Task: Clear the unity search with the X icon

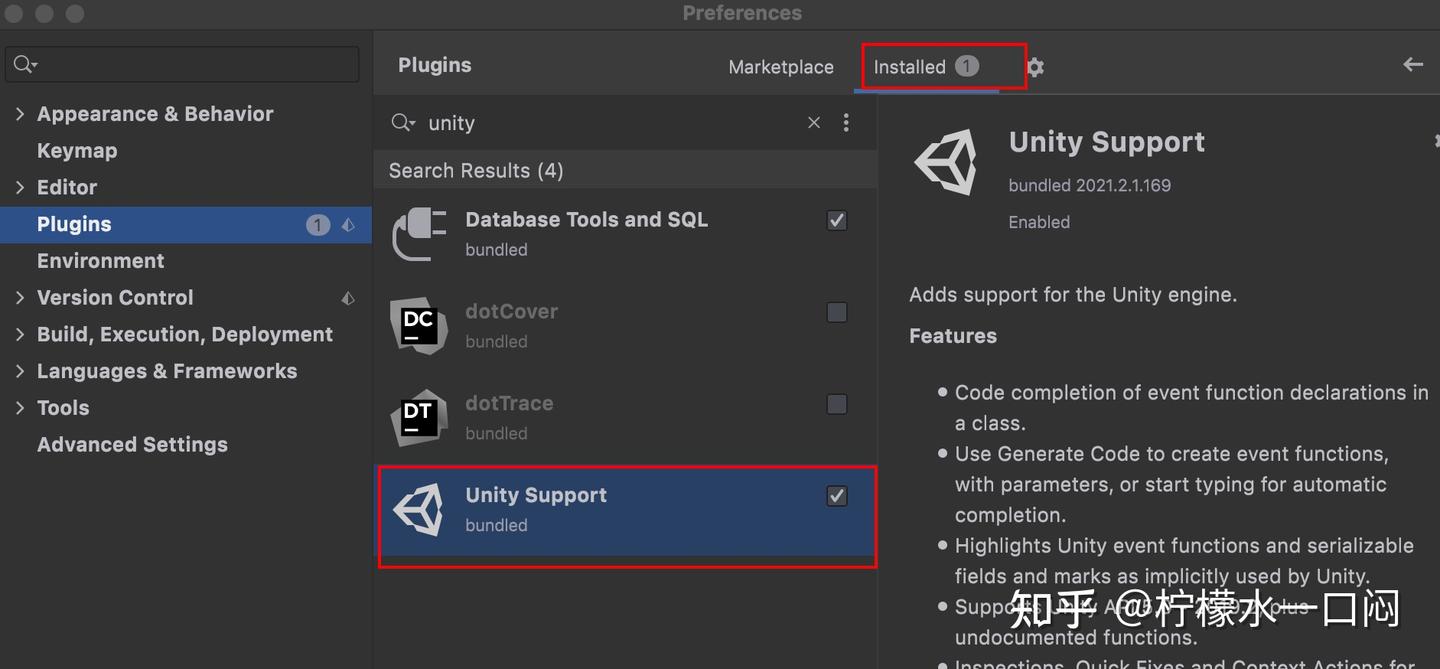Action: [x=813, y=122]
